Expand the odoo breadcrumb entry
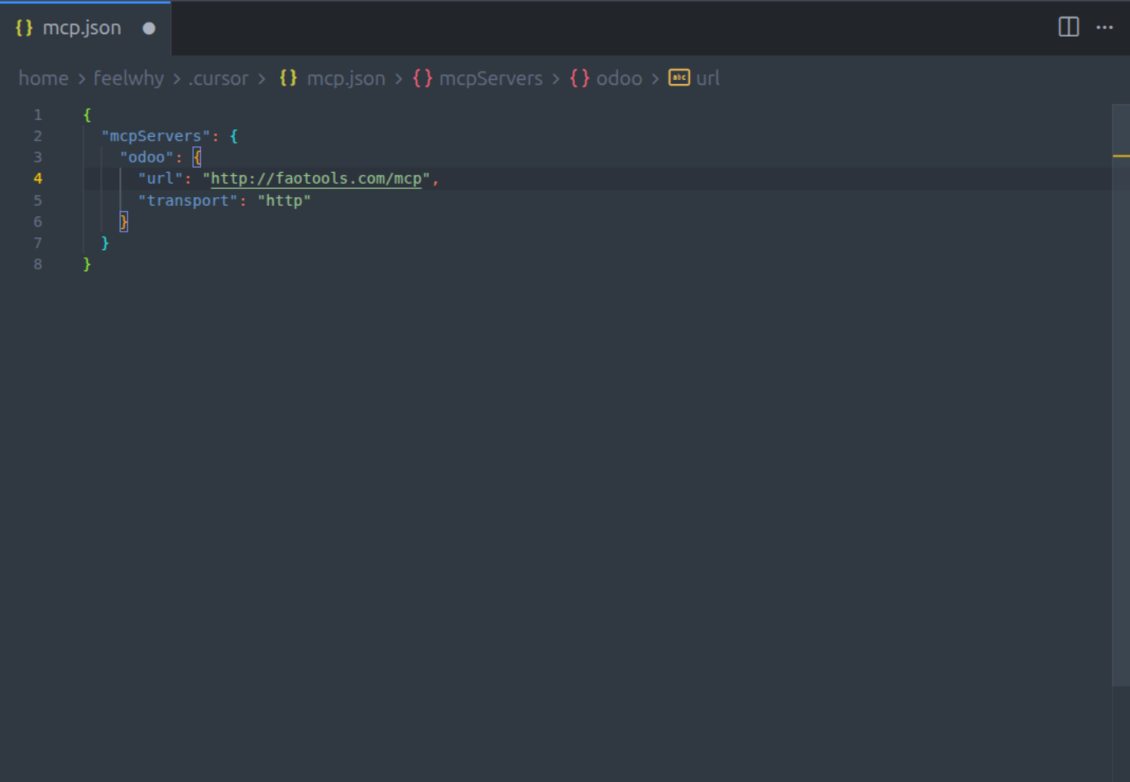This screenshot has height=782, width=1130. pos(619,78)
